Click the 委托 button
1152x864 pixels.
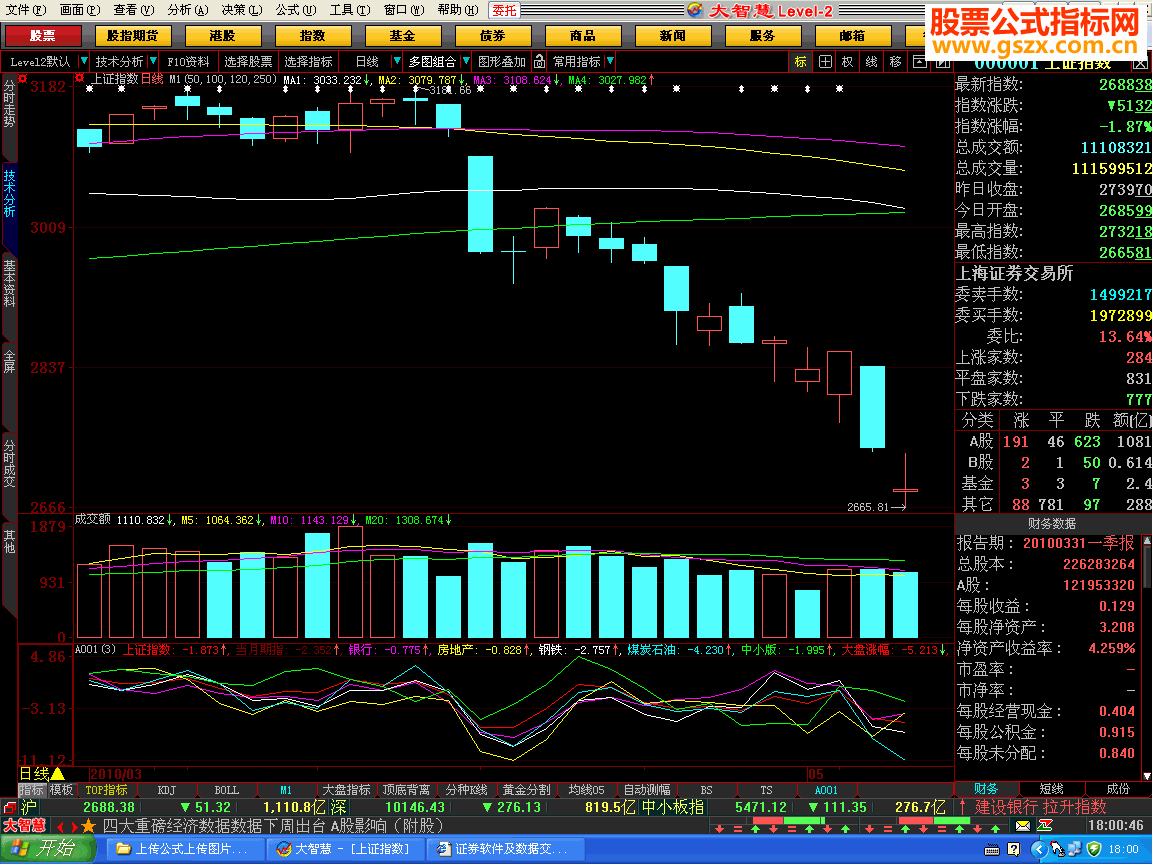(505, 10)
